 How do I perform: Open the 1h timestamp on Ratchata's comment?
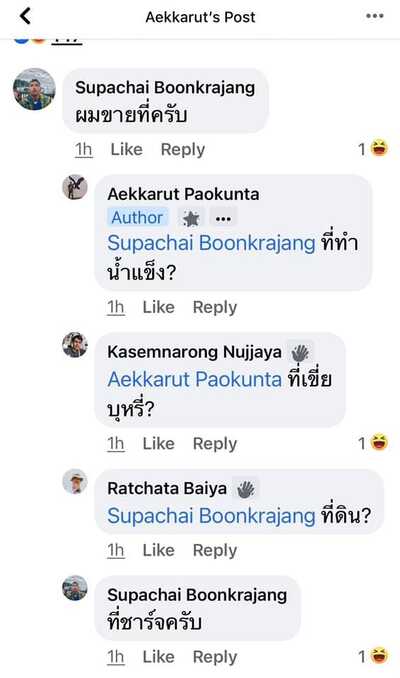click(x=116, y=550)
